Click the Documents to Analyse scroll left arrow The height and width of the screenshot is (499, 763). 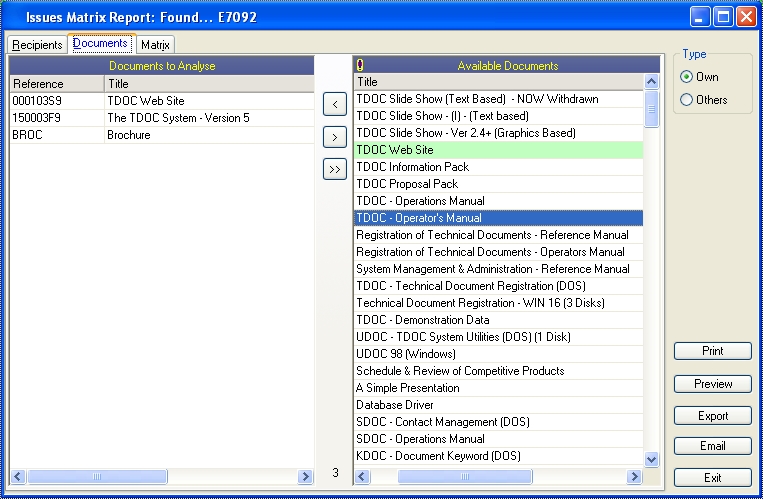click(18, 477)
